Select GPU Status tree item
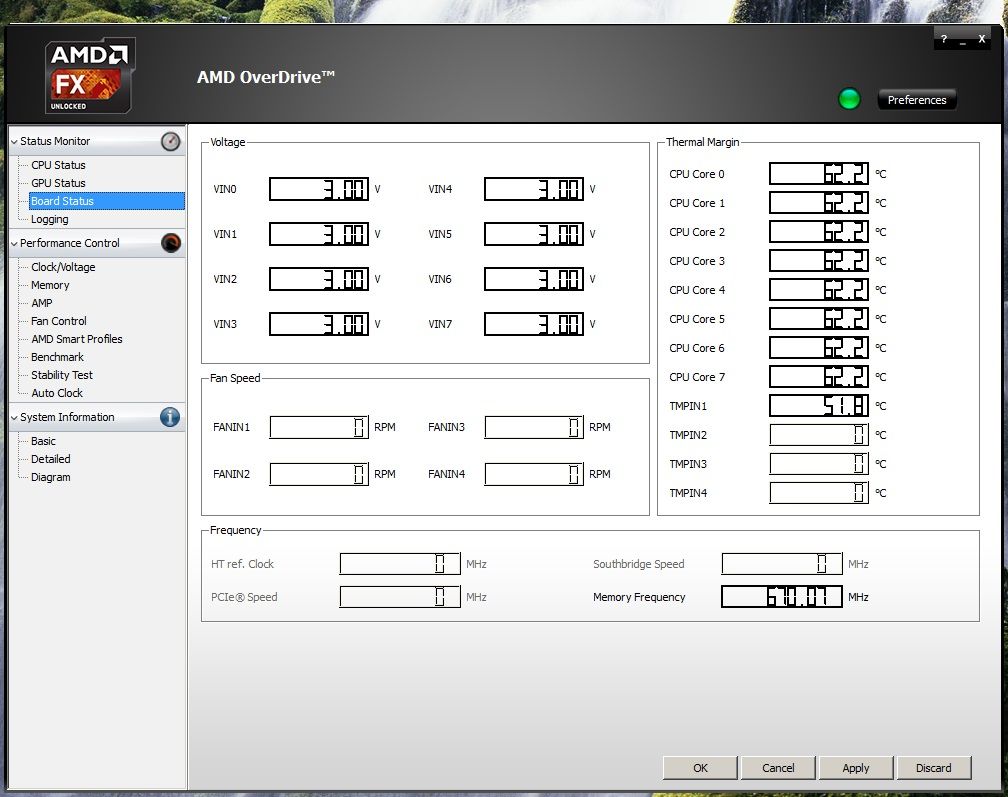This screenshot has height=797, width=1008. 58,183
